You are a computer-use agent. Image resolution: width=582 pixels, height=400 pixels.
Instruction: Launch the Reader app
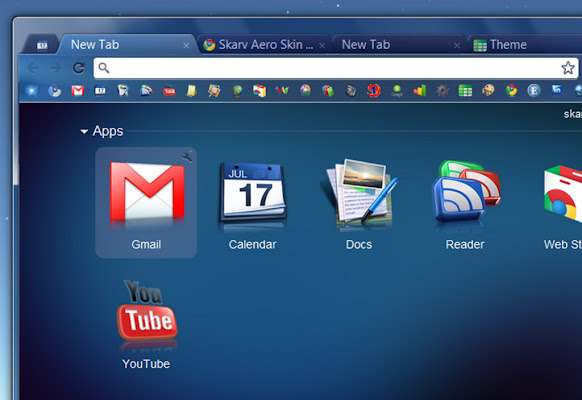click(x=466, y=192)
